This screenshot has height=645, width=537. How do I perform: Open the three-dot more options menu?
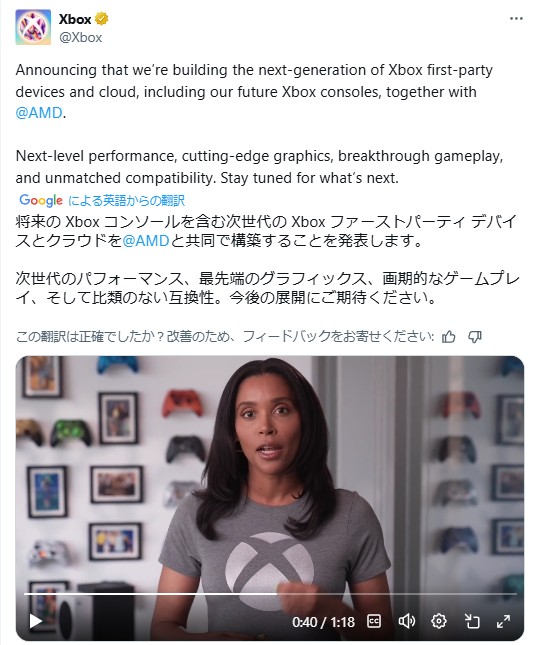[516, 19]
